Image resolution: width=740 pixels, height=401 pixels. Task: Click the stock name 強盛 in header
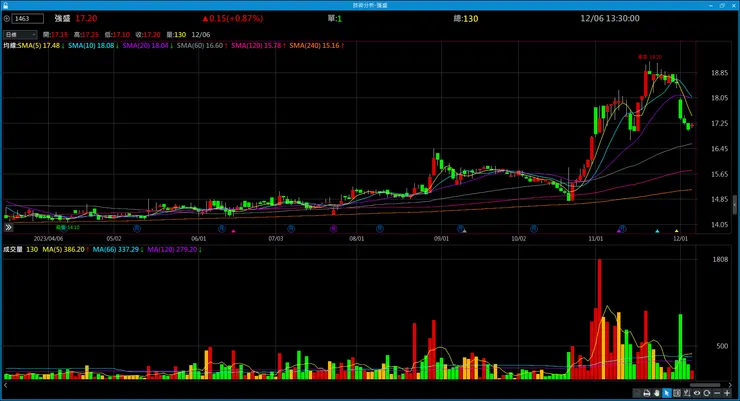point(62,18)
